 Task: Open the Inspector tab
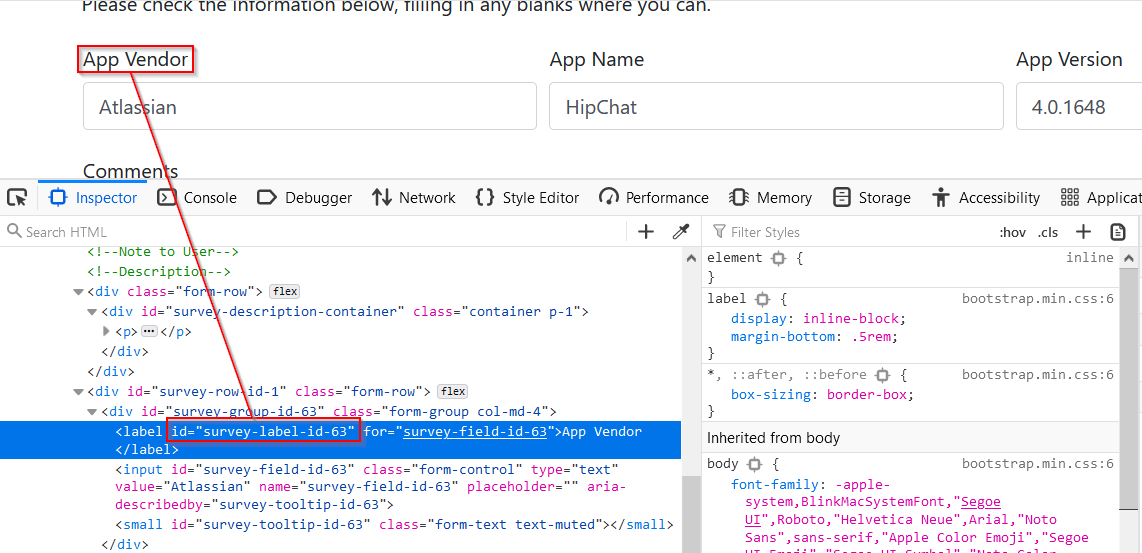tap(92, 197)
